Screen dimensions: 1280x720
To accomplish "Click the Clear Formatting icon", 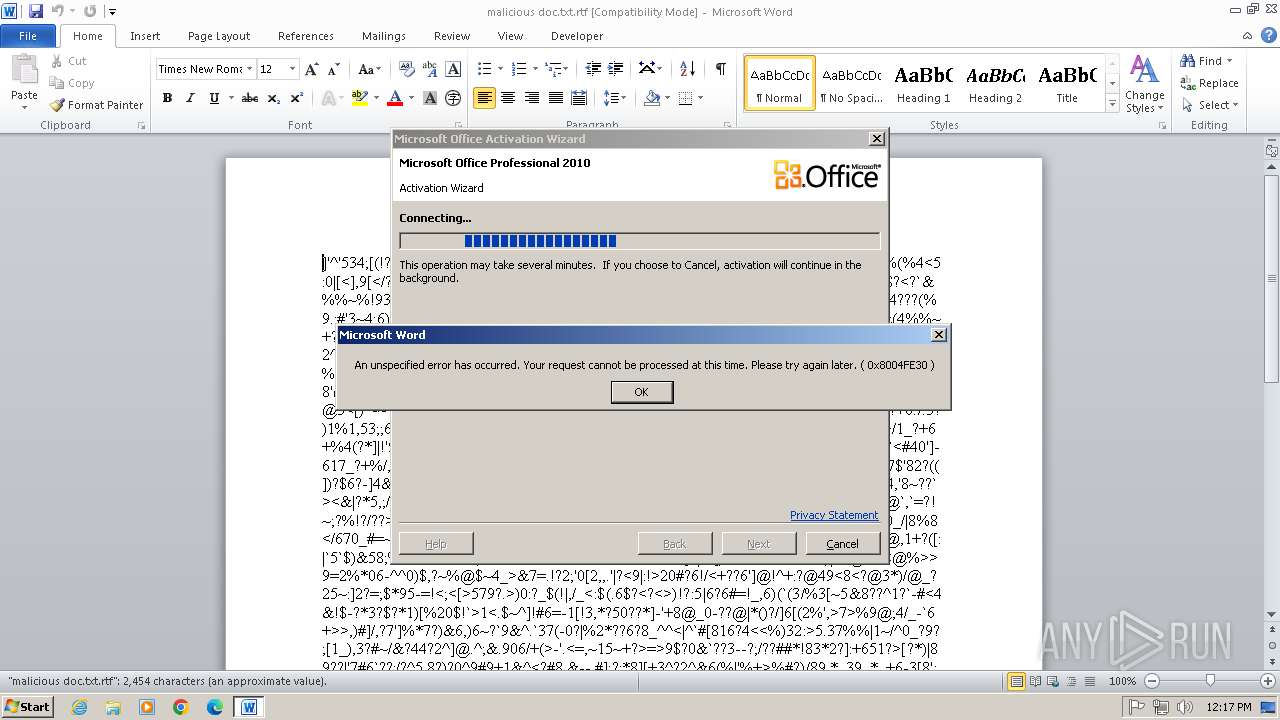I will click(407, 69).
